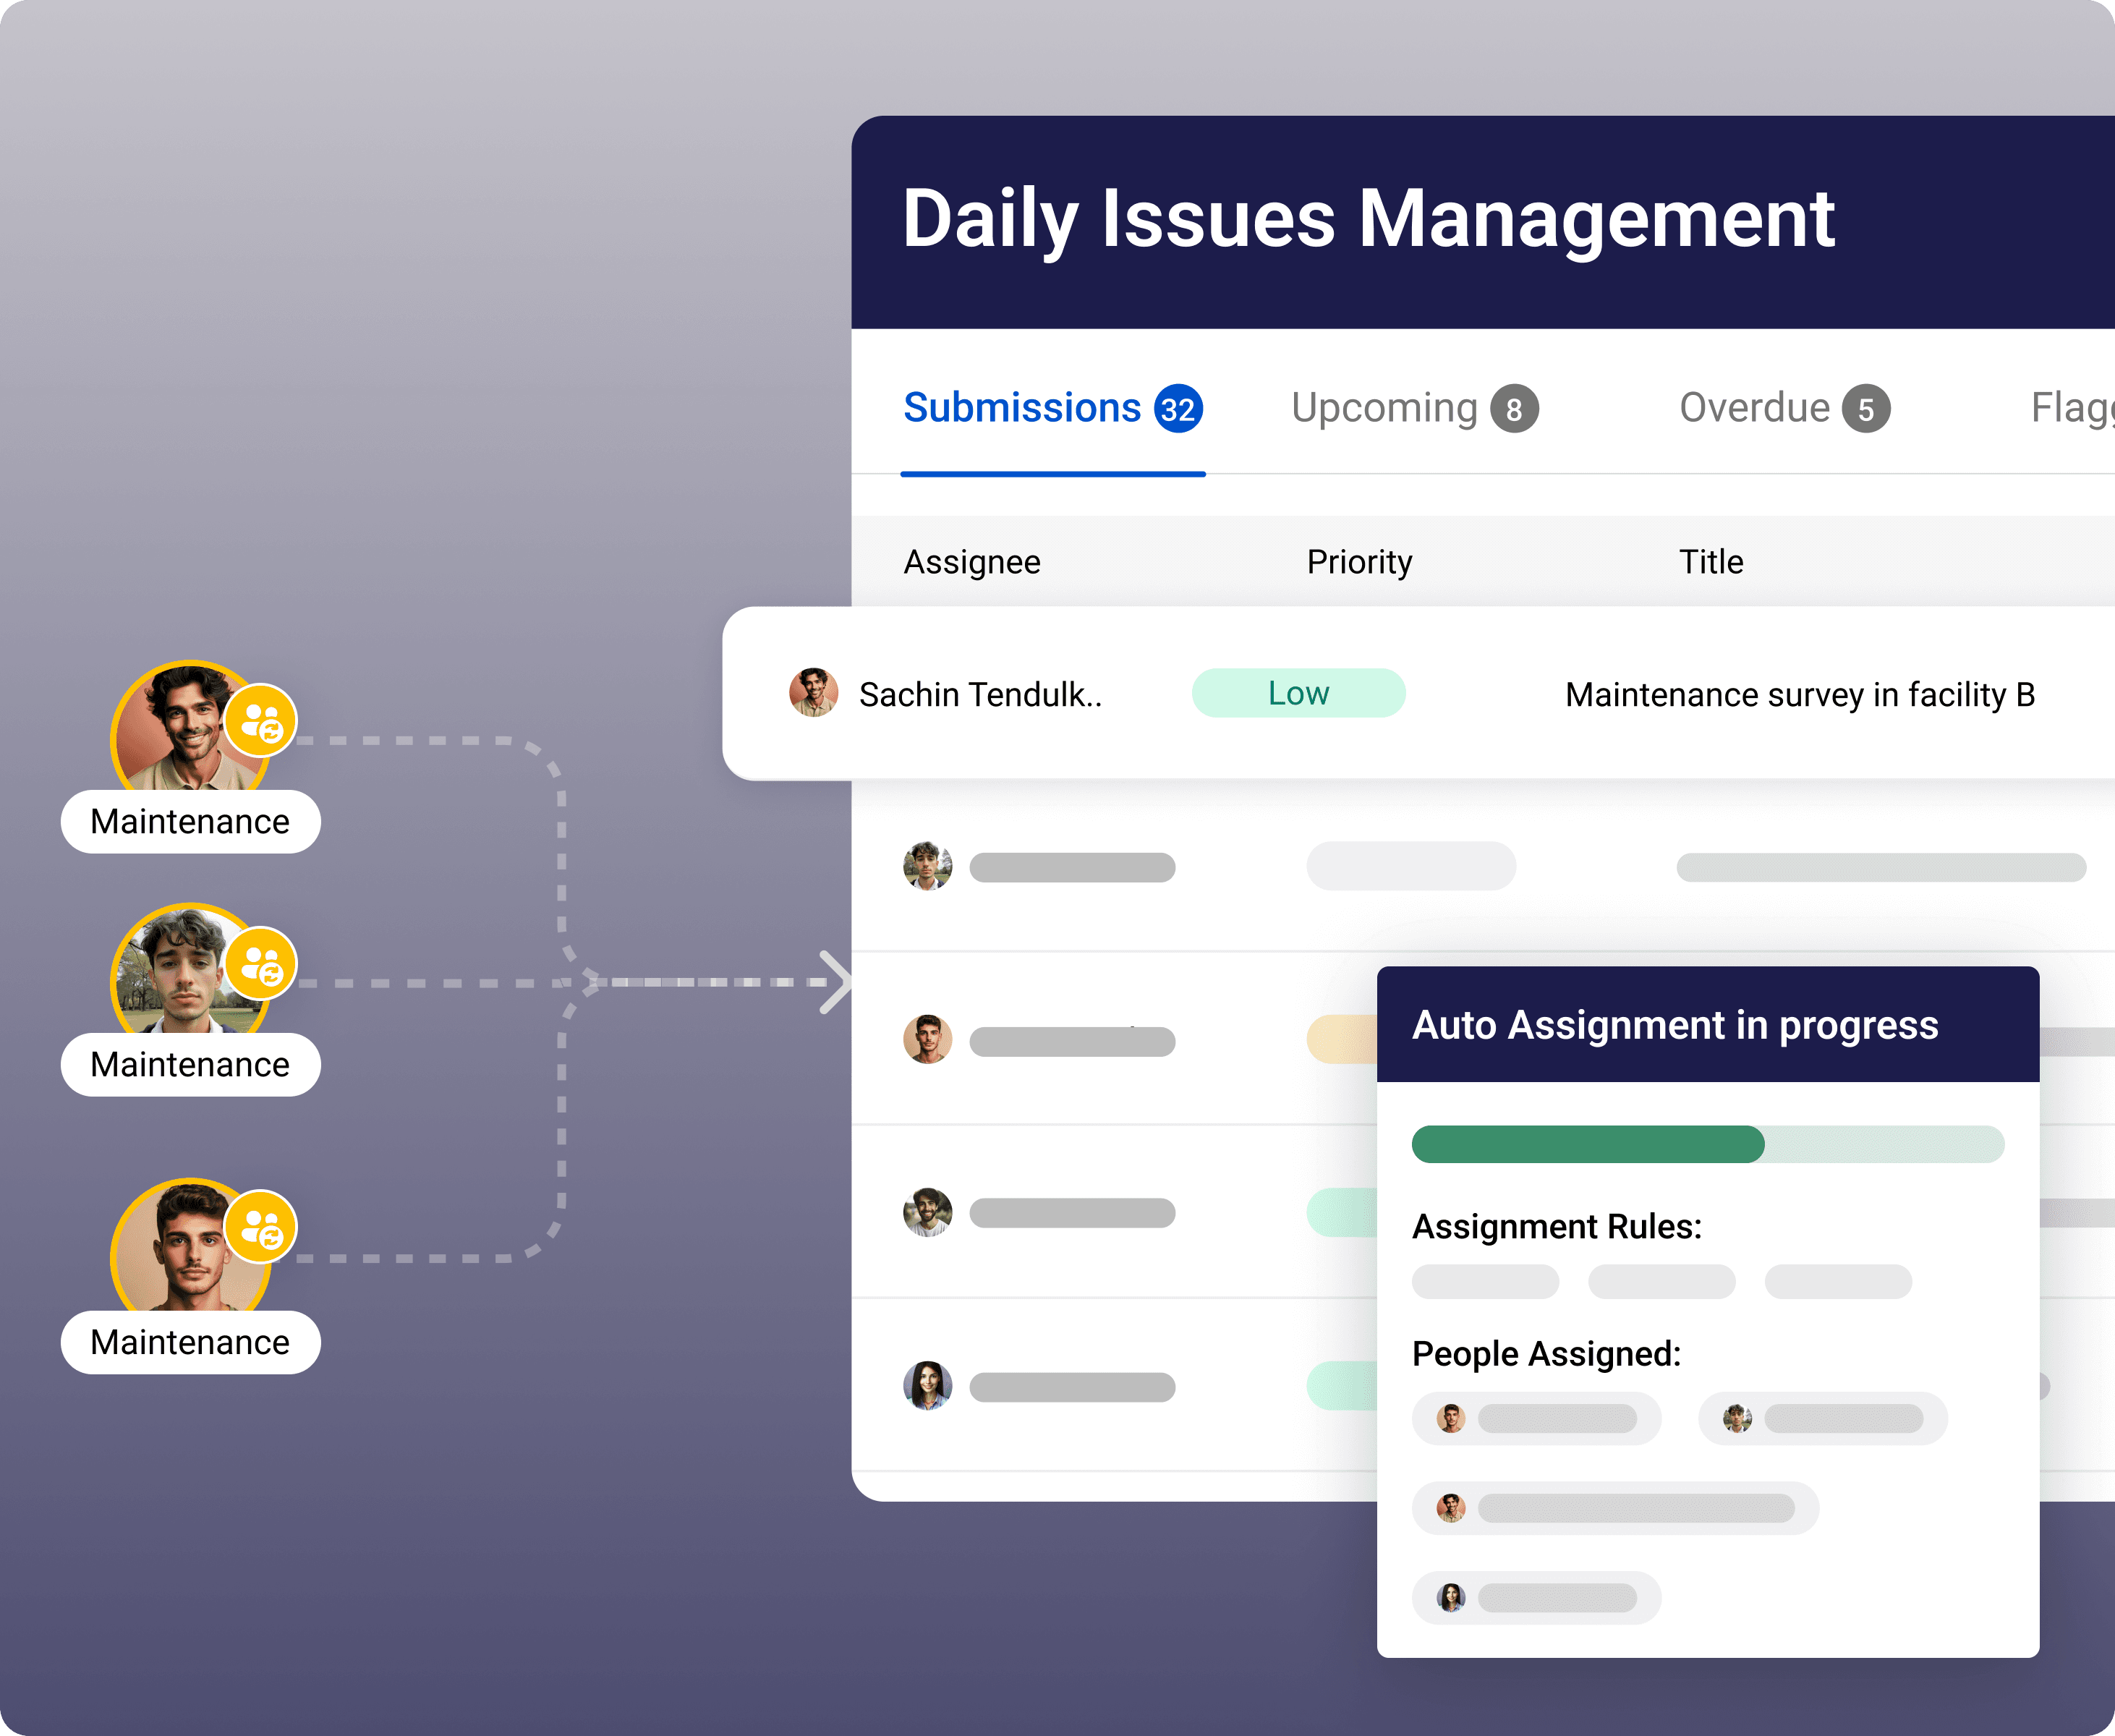Click team-sync badge on top Maintenance avatar
2115x1736 pixels.
click(261, 721)
